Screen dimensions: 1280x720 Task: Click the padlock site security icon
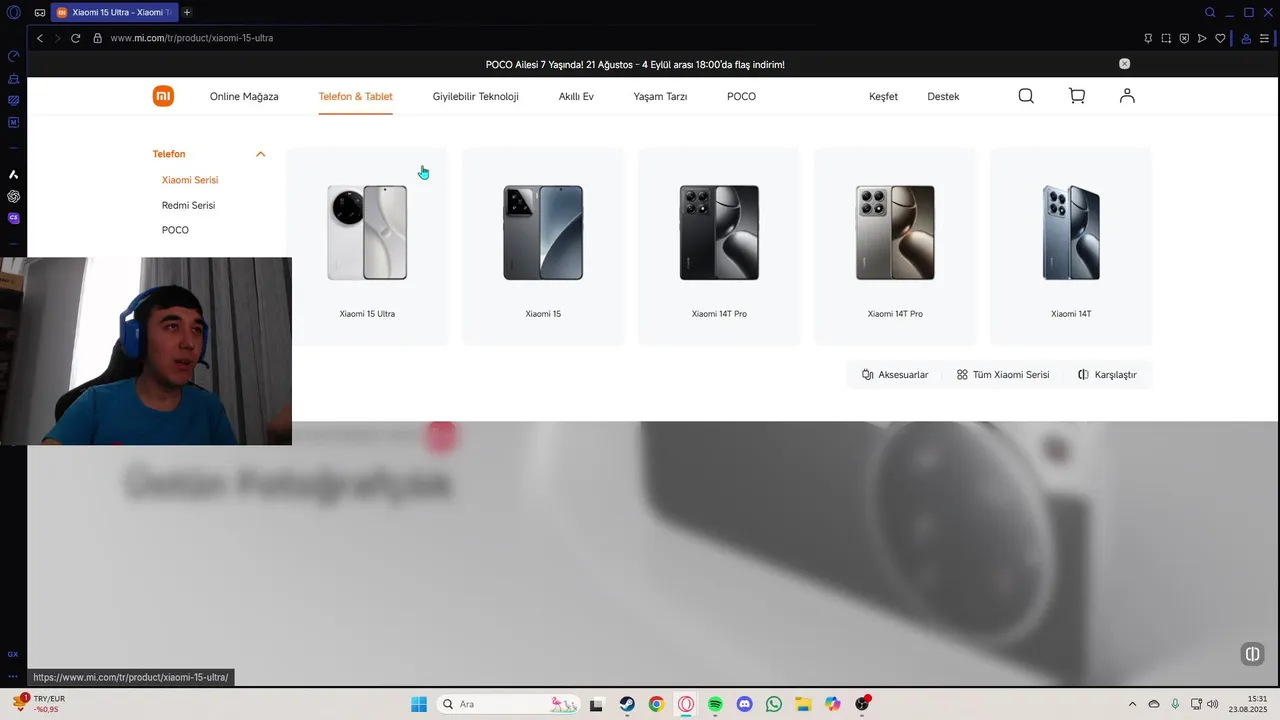tap(98, 38)
